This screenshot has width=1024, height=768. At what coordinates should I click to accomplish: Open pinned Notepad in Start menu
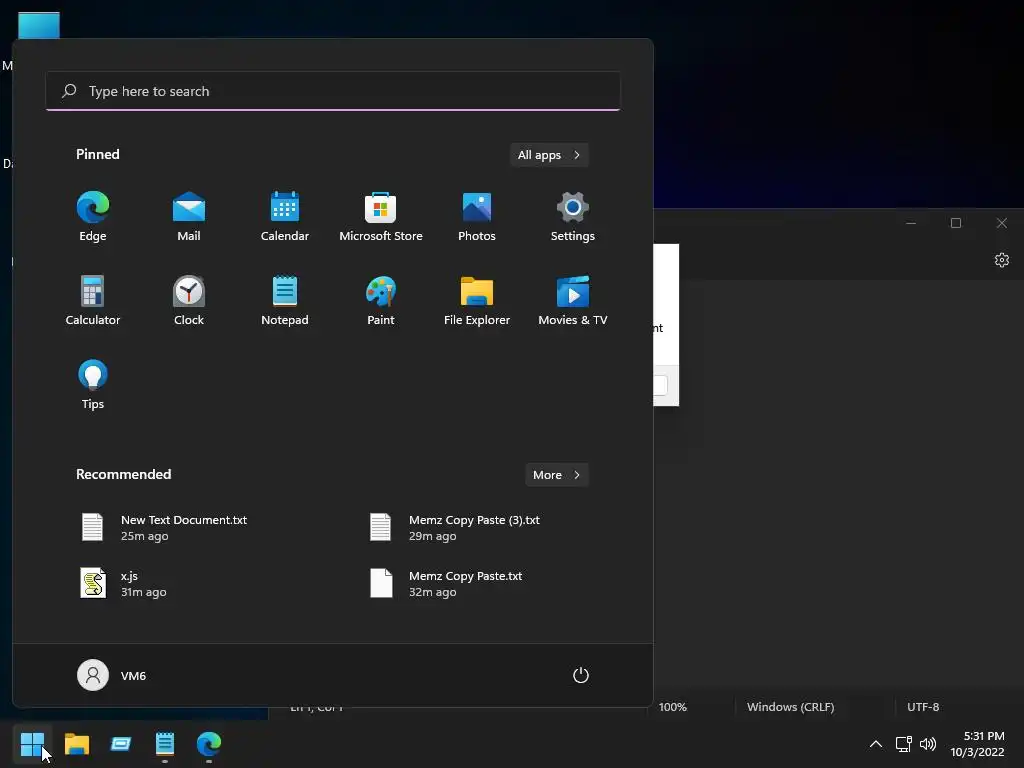pyautogui.click(x=285, y=300)
